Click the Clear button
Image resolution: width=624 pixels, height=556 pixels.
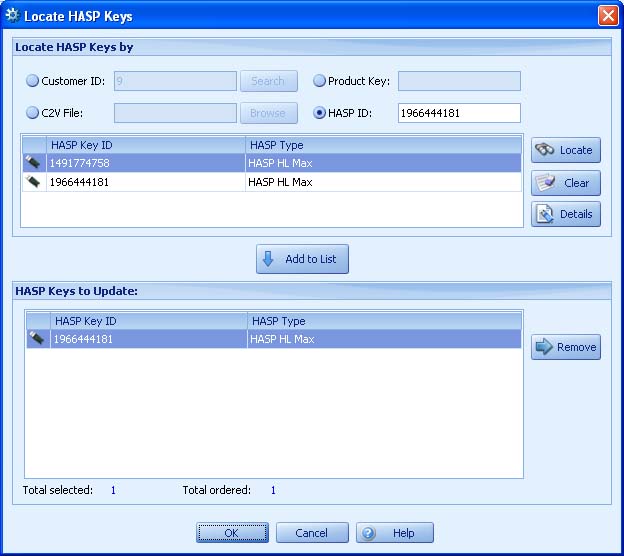coord(566,183)
